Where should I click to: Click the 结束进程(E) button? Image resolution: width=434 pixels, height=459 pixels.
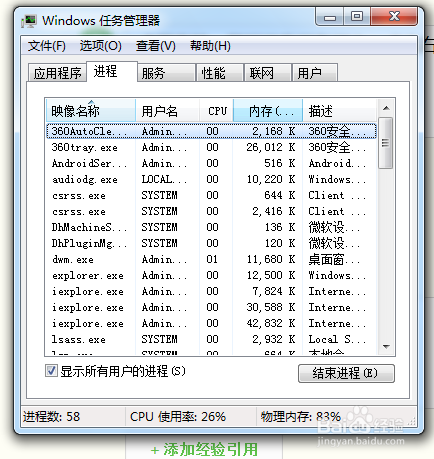point(346,373)
